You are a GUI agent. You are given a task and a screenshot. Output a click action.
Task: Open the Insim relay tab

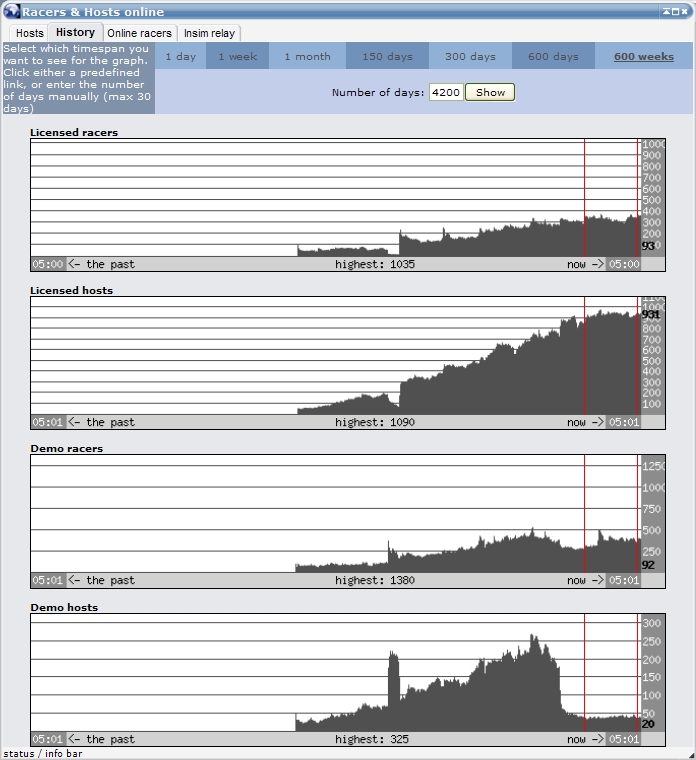209,33
